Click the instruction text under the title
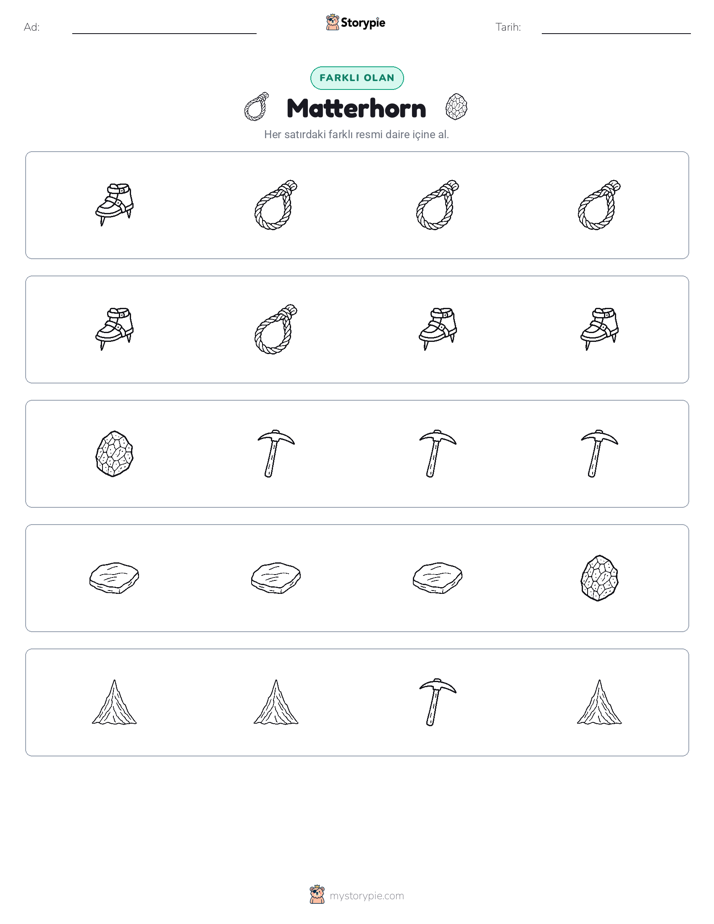Viewport: 714px width, 924px height. pos(356,134)
